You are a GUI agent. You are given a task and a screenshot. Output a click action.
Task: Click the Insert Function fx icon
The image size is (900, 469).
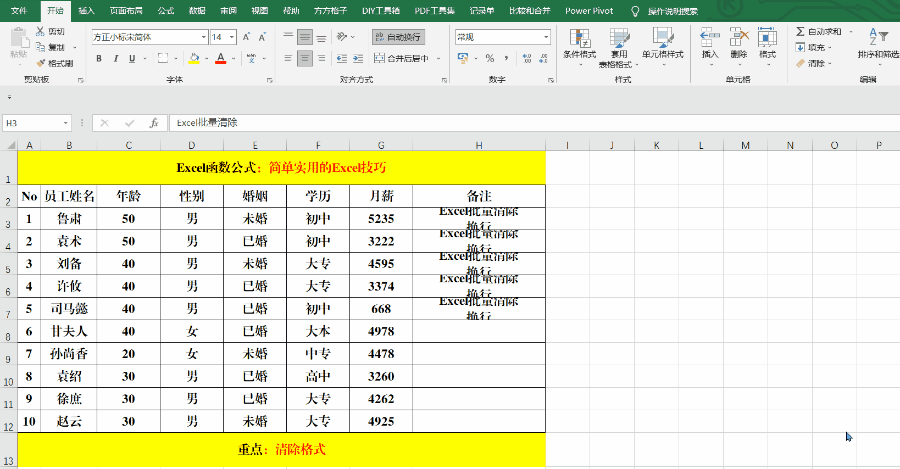pyautogui.click(x=154, y=123)
